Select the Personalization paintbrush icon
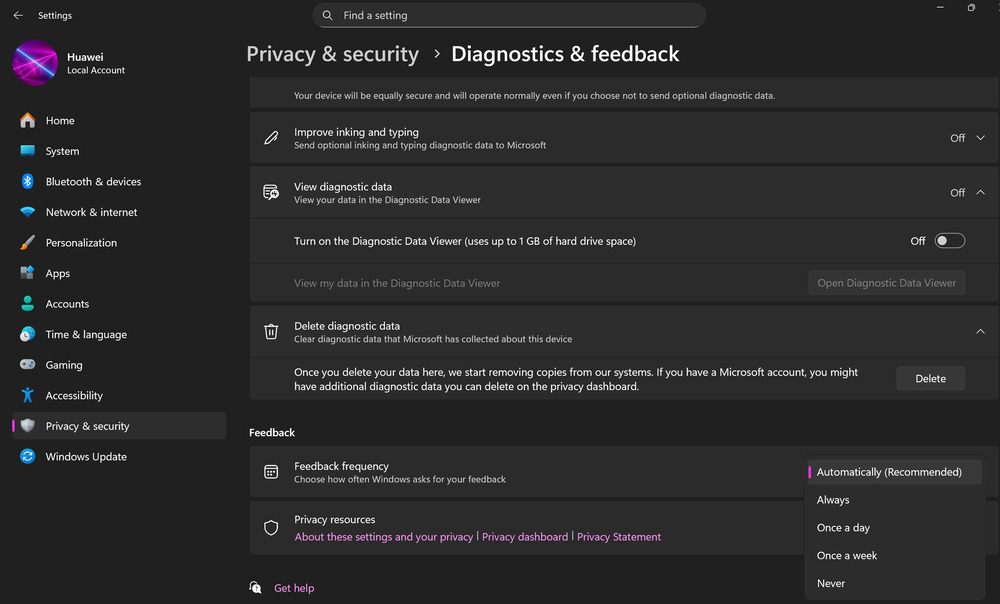The width and height of the screenshot is (1000, 604). (x=27, y=242)
